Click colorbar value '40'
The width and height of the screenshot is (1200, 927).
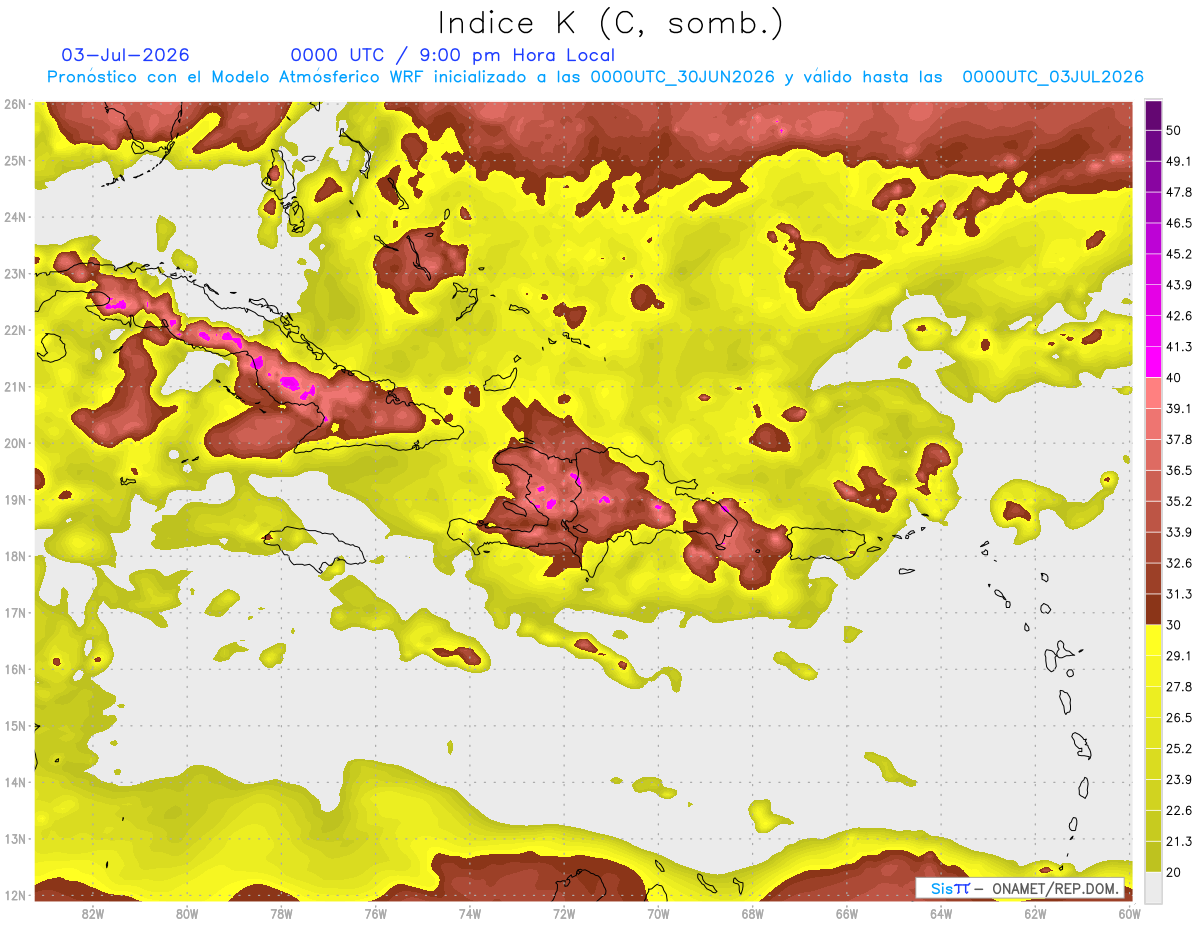tap(1173, 378)
